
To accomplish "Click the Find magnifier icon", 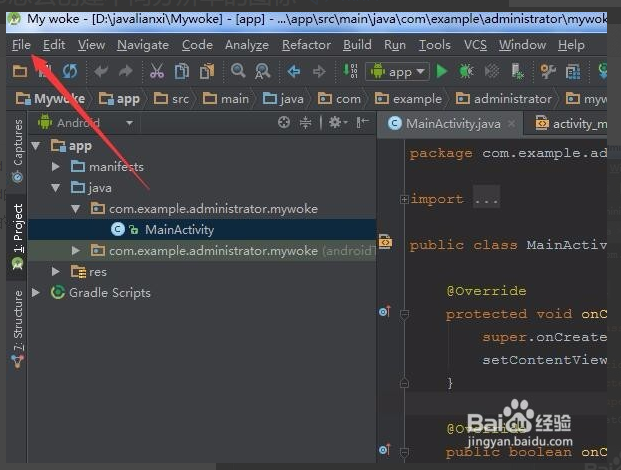I will [x=238, y=71].
